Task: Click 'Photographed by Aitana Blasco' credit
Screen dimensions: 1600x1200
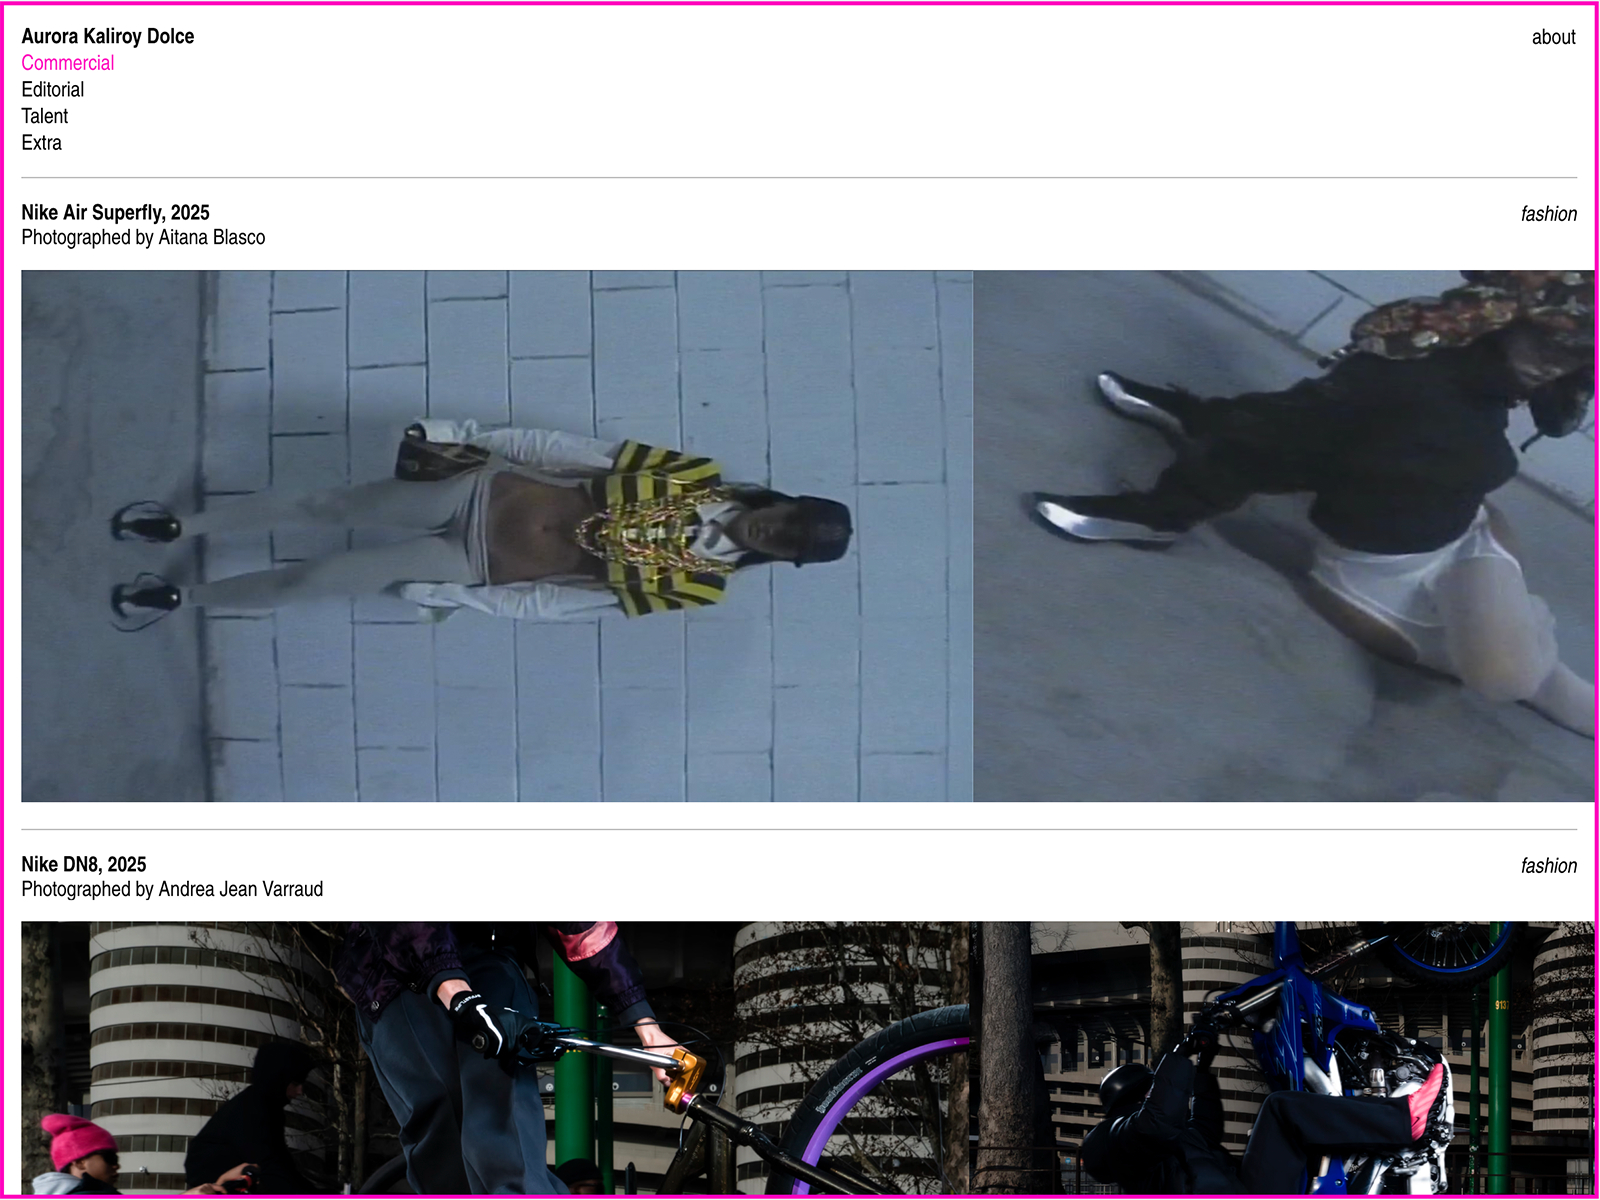Action: tap(143, 237)
